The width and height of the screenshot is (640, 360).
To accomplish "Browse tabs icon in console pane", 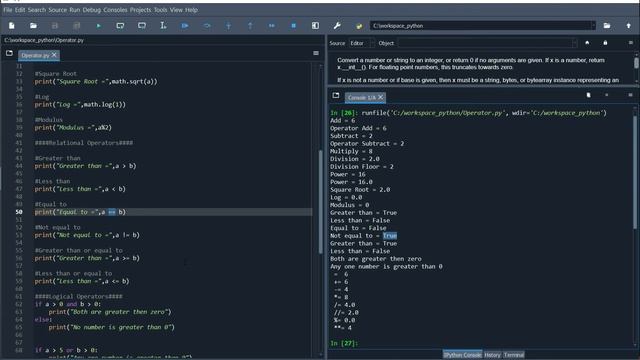I will [336, 96].
